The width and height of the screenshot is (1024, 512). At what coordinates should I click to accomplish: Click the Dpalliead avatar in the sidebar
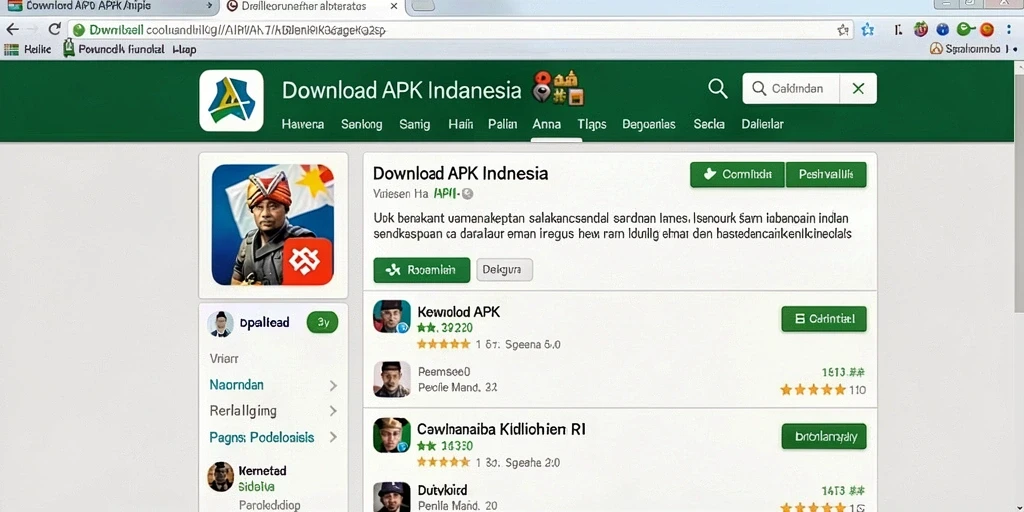click(220, 323)
